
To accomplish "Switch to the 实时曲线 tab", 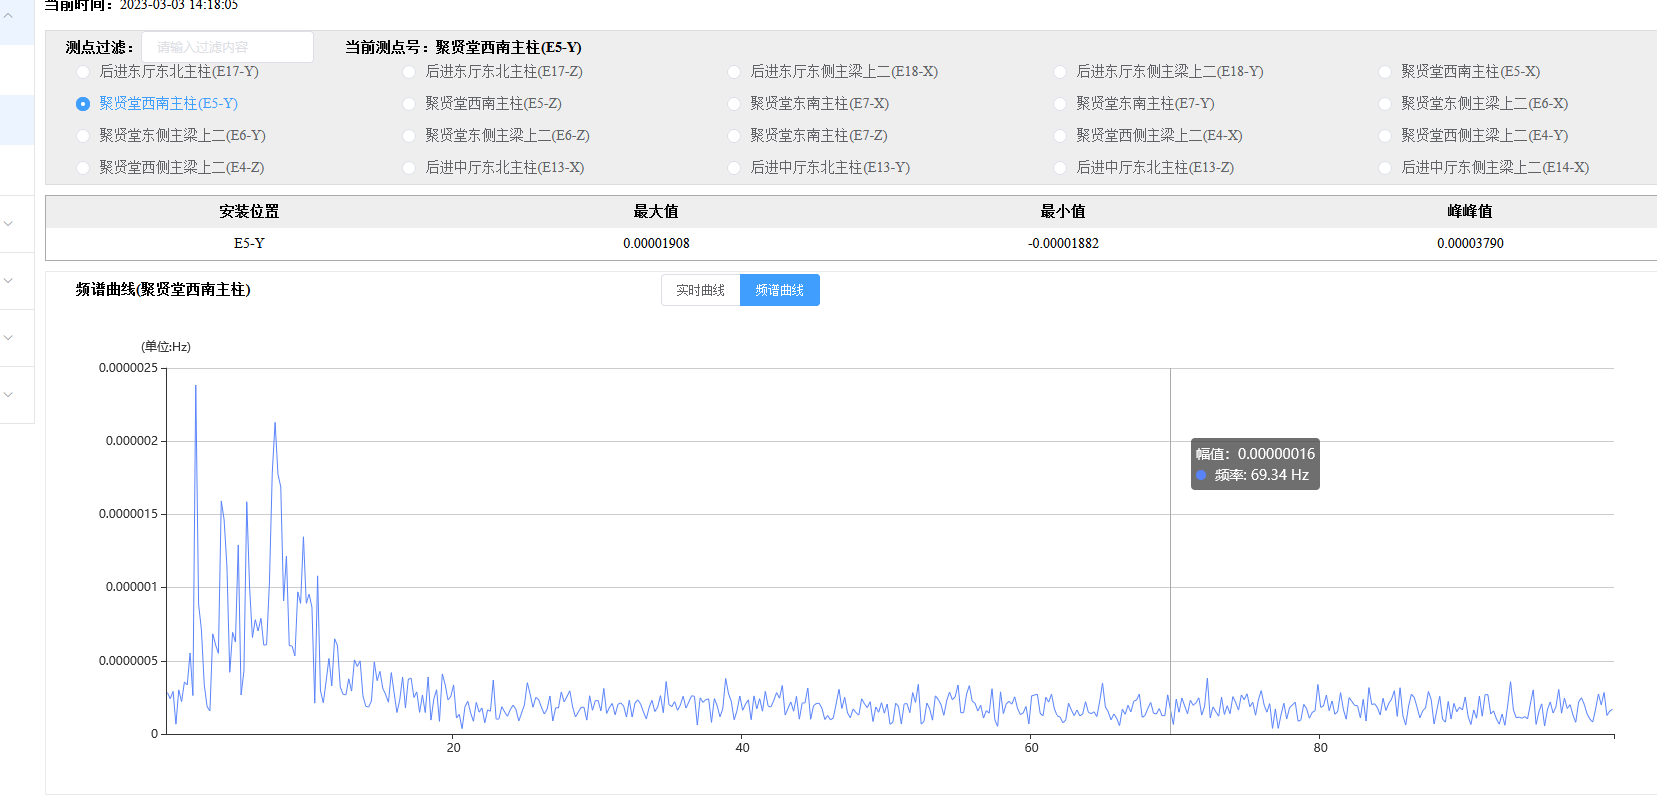I will (x=700, y=290).
